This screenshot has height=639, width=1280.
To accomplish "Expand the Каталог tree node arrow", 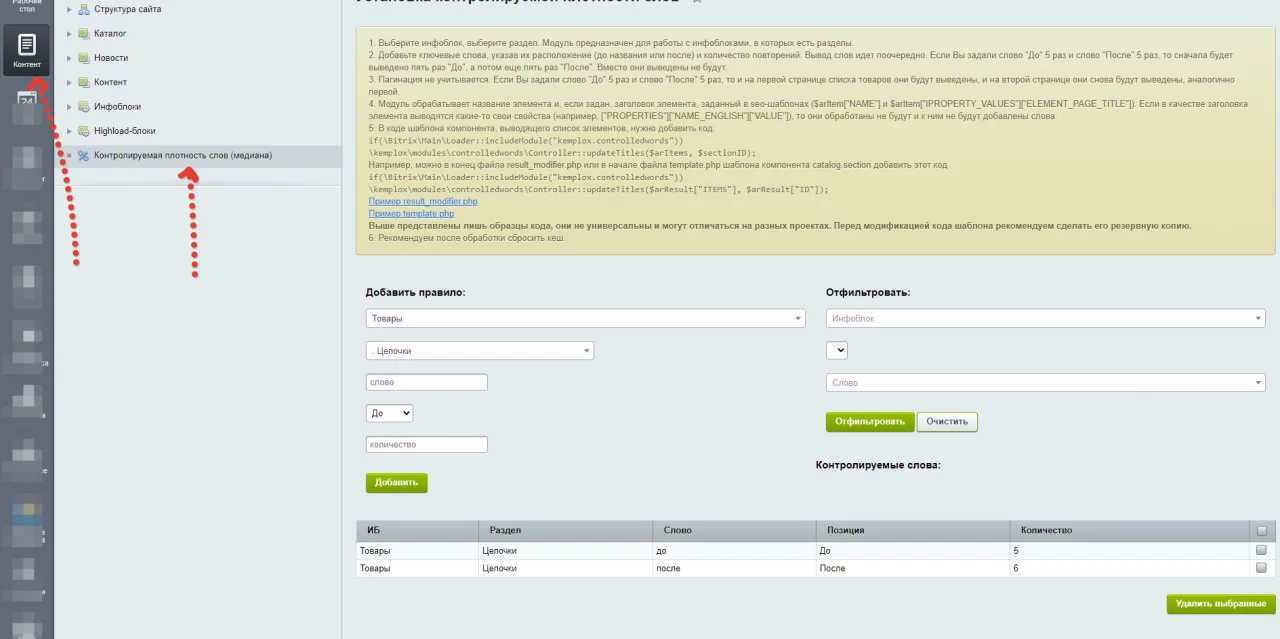I will (x=69, y=34).
